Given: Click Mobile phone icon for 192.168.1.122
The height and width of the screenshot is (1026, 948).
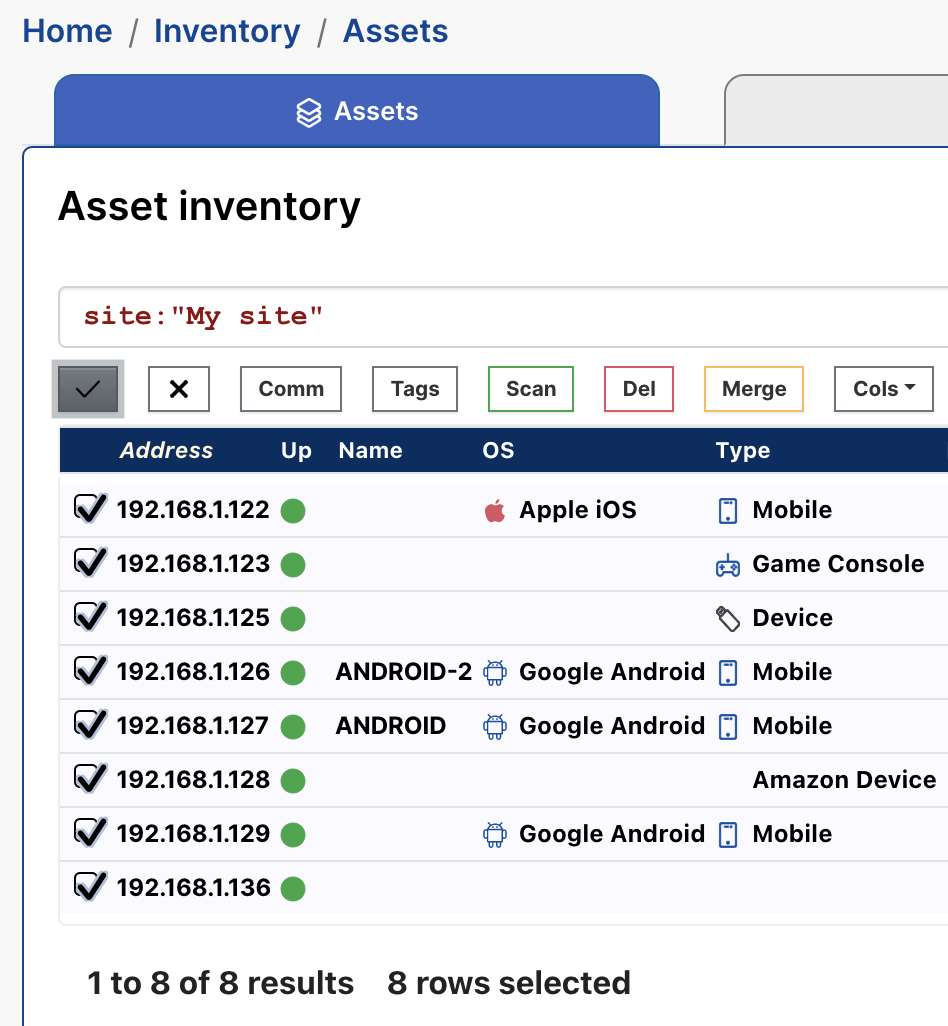Looking at the screenshot, I should (728, 511).
